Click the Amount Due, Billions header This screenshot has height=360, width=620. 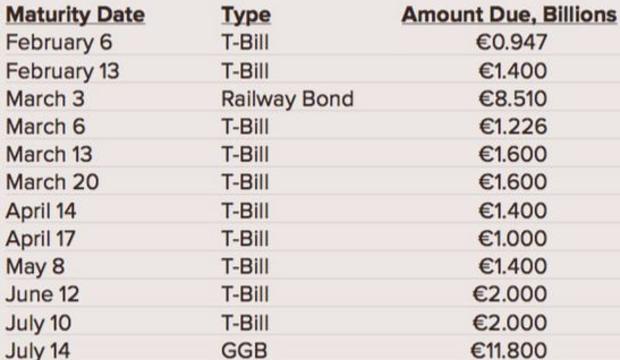[509, 15]
